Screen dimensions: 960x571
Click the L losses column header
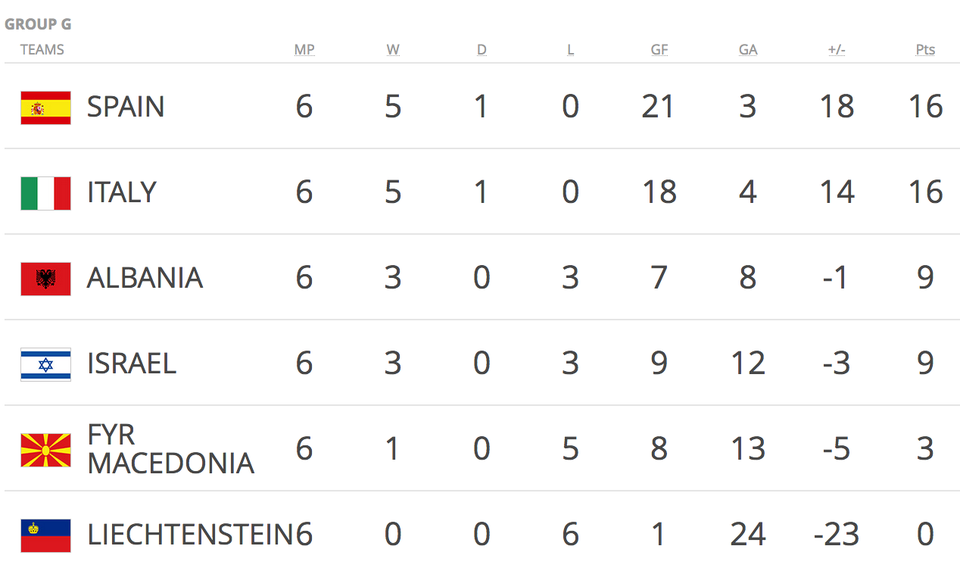tap(570, 50)
